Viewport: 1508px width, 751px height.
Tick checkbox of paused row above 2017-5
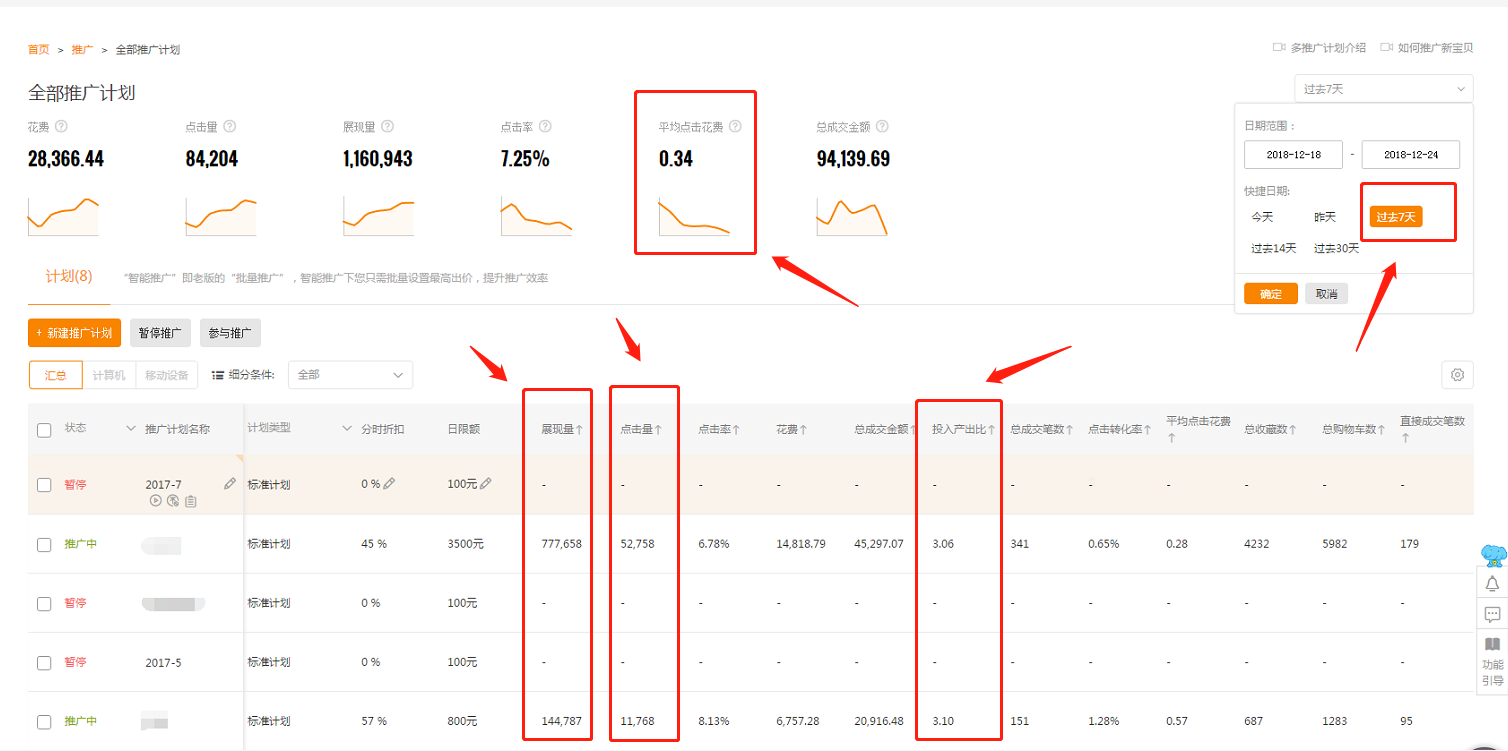(44, 604)
